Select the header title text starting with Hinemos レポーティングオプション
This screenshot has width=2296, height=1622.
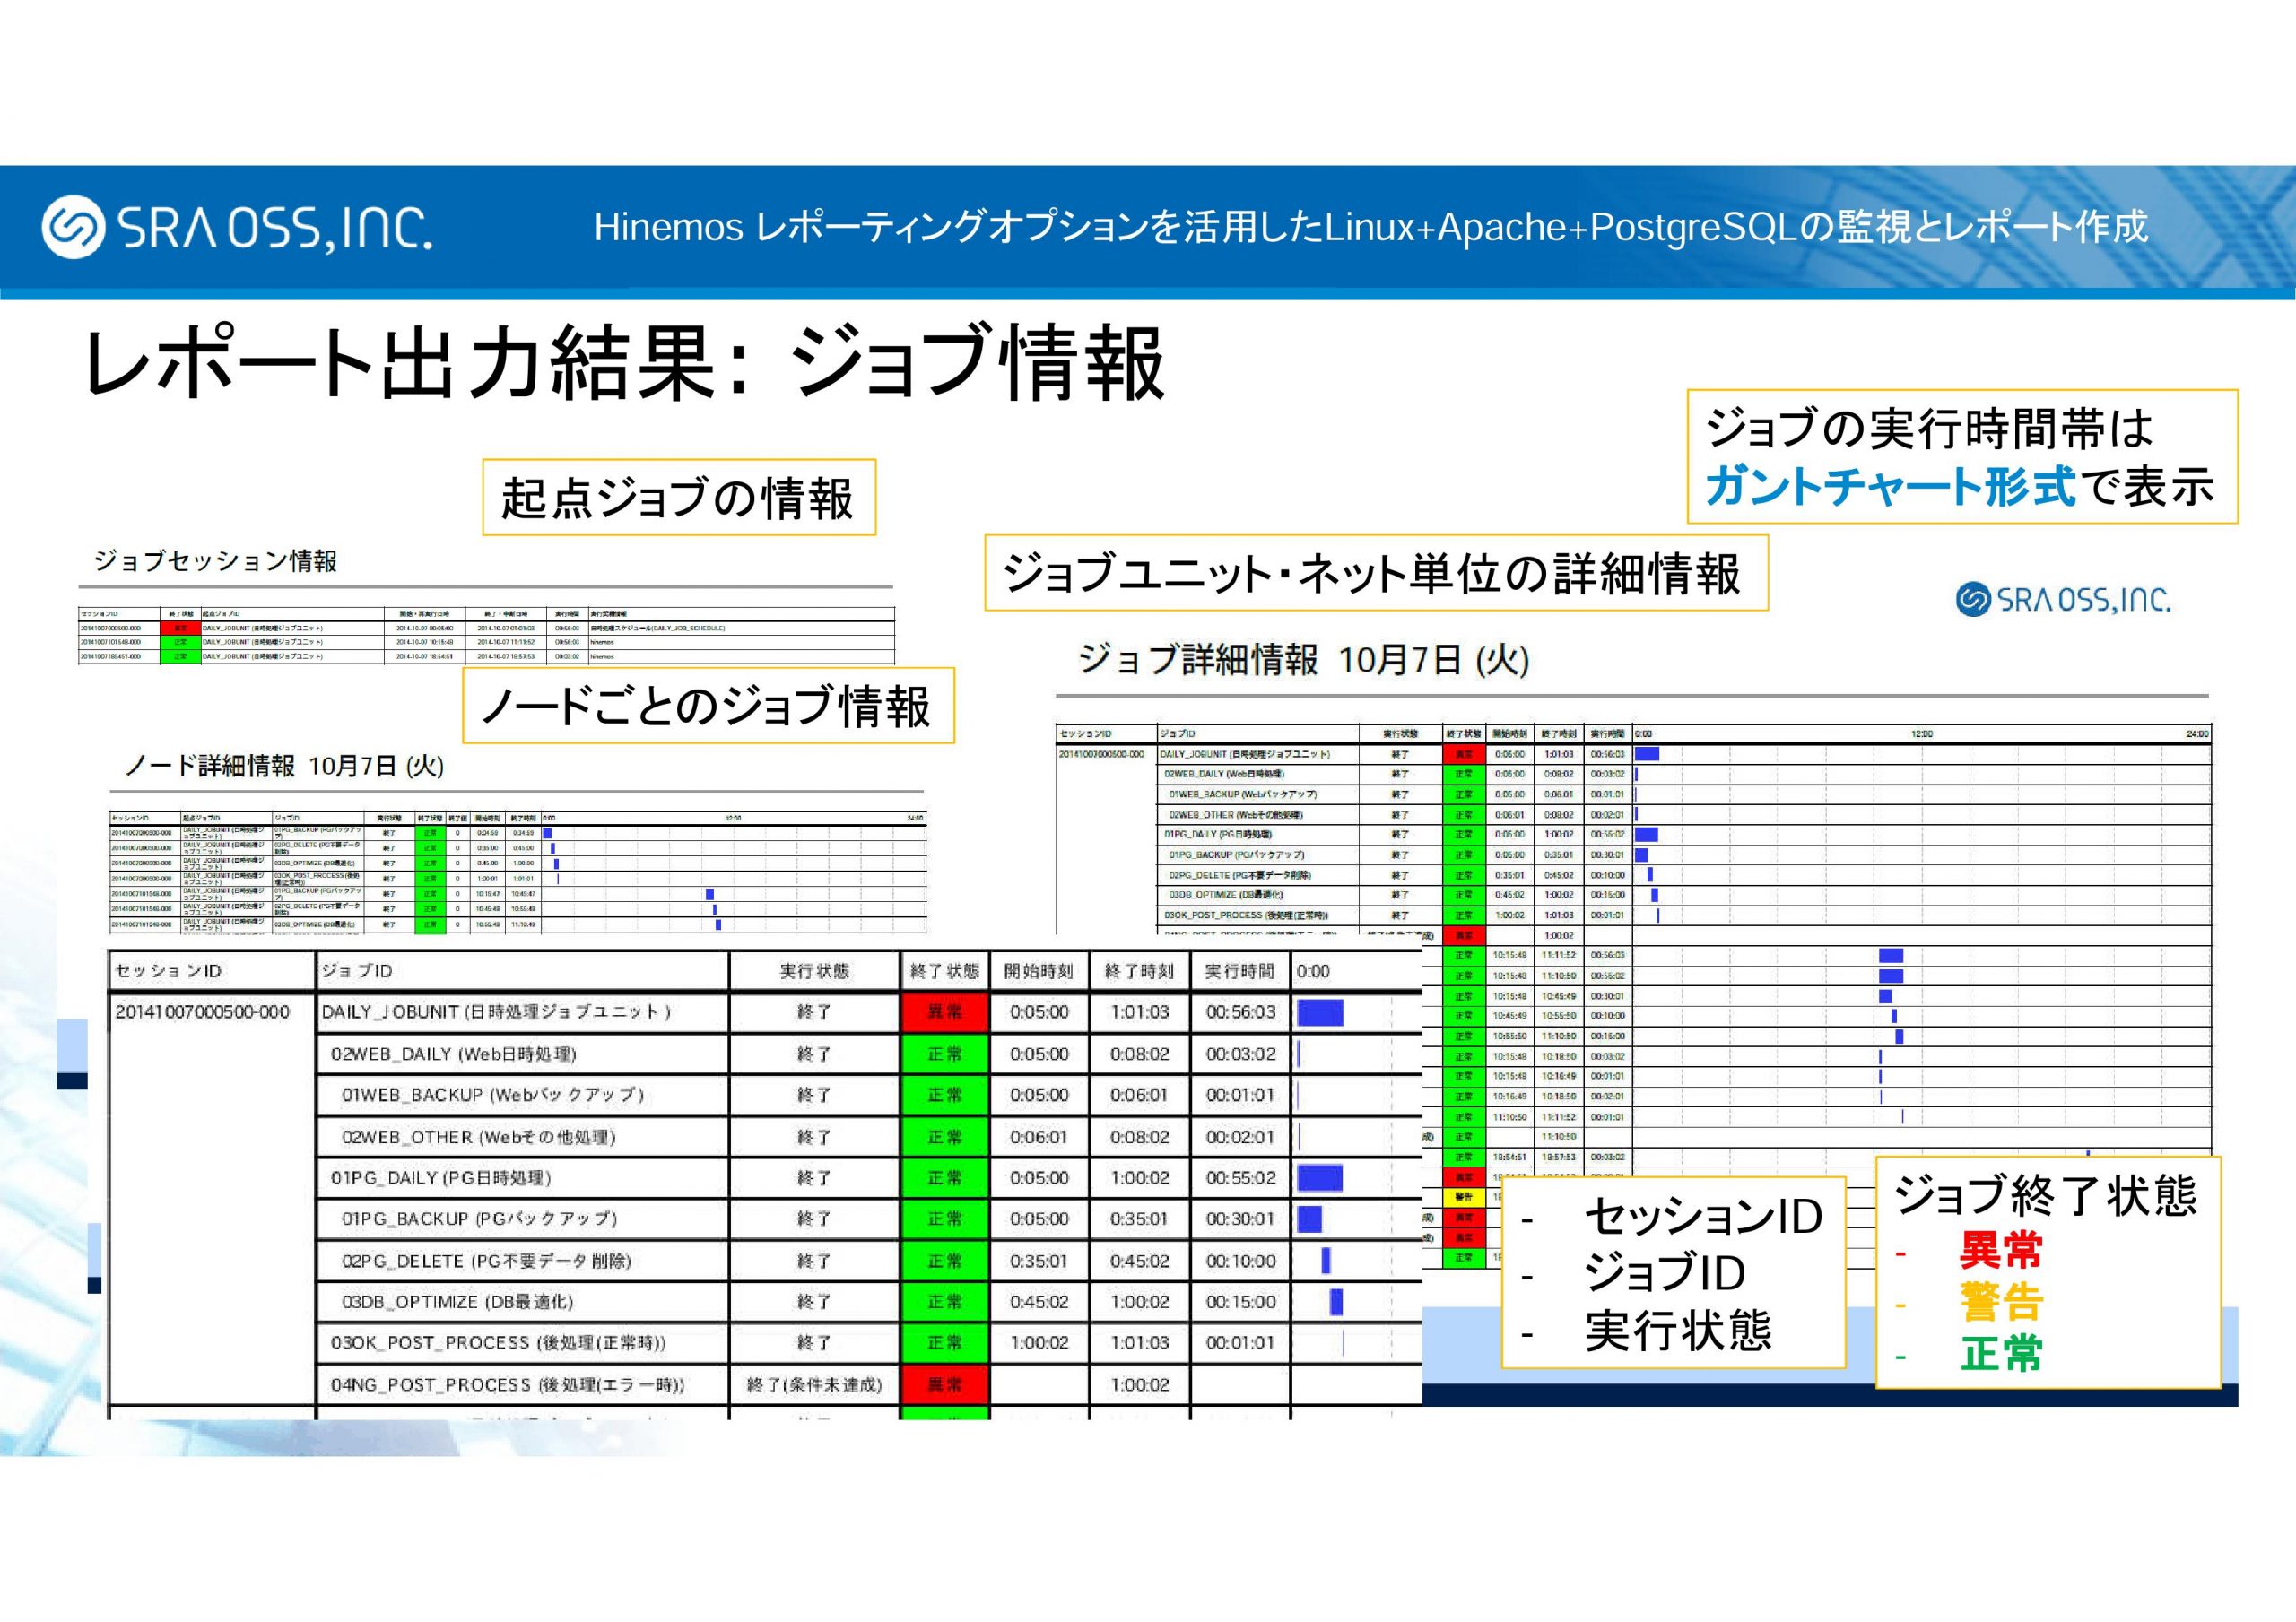[x=1370, y=227]
